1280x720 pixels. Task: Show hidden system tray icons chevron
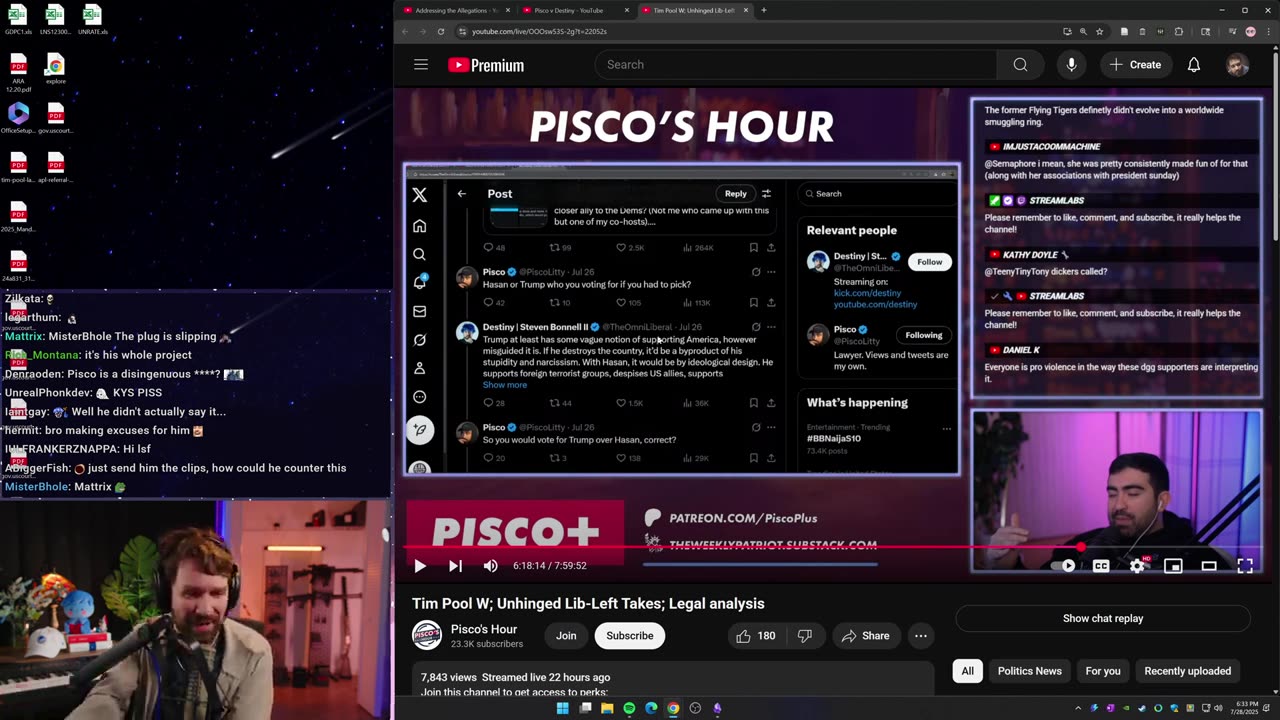coord(1078,708)
